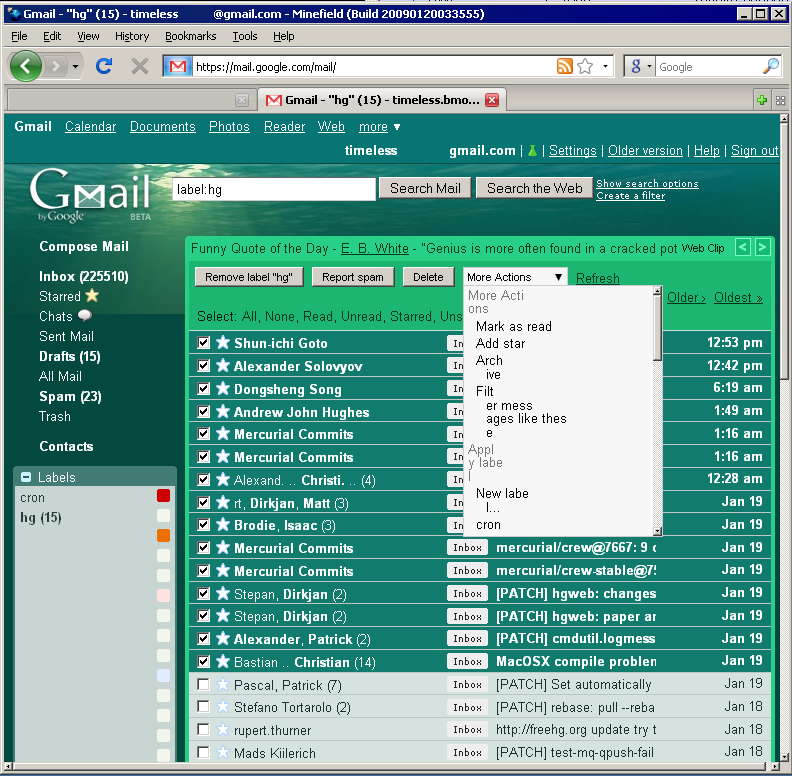Open the More Actions dropdown

[515, 277]
